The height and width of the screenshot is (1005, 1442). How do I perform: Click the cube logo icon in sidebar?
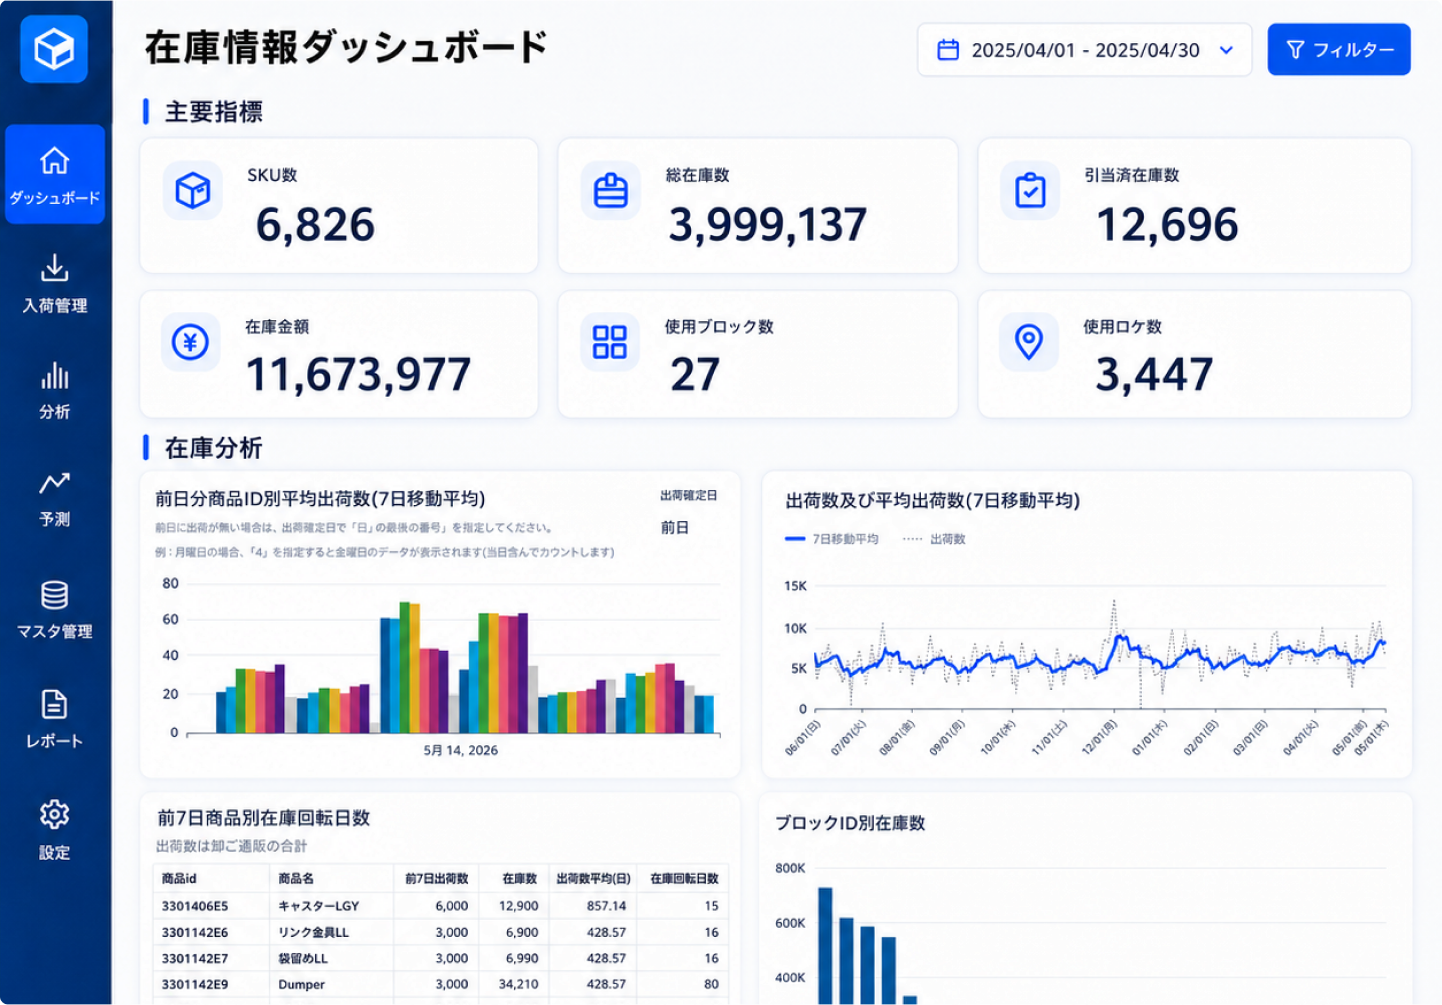54,49
